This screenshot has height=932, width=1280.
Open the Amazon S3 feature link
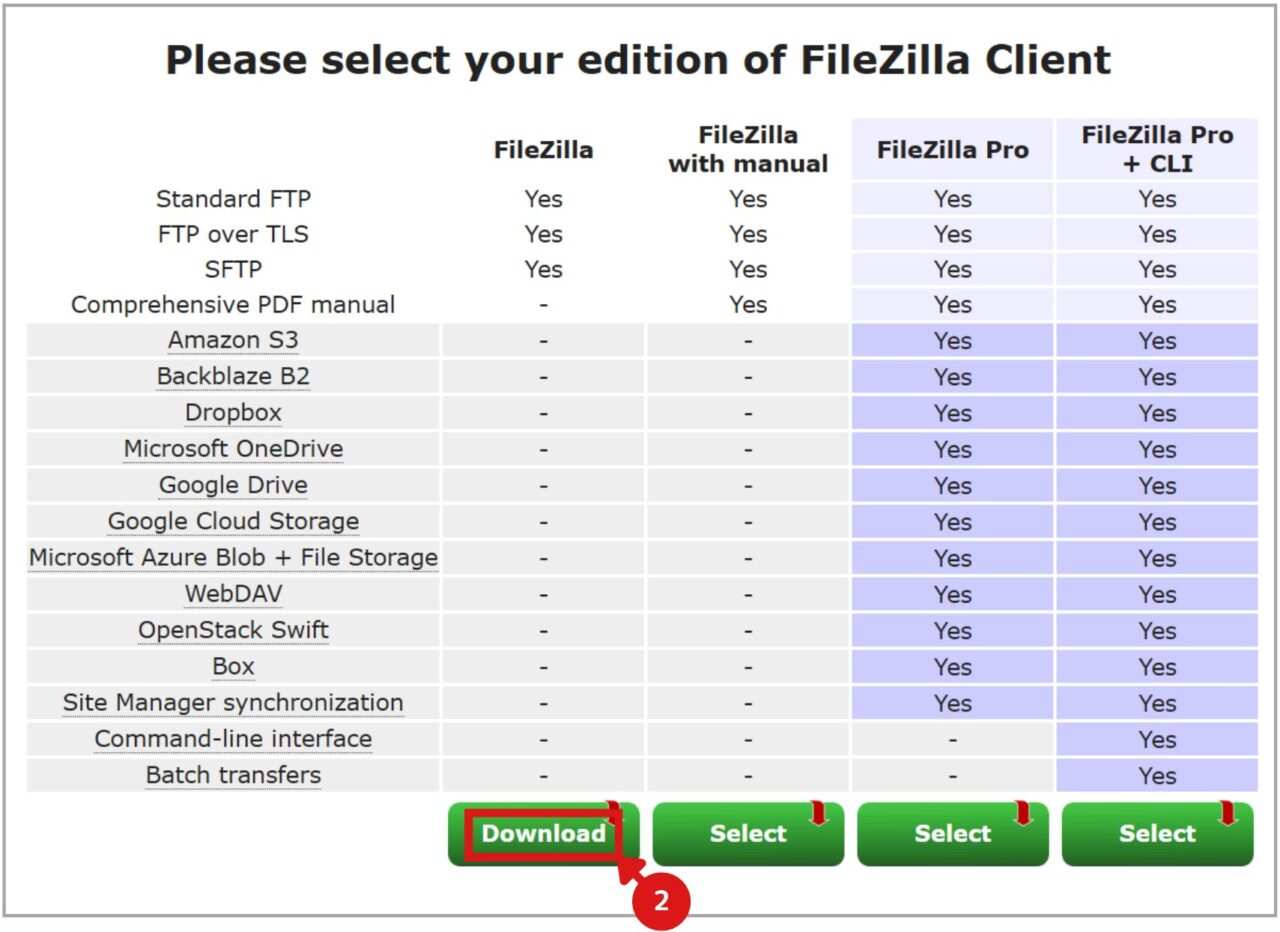[x=233, y=340]
